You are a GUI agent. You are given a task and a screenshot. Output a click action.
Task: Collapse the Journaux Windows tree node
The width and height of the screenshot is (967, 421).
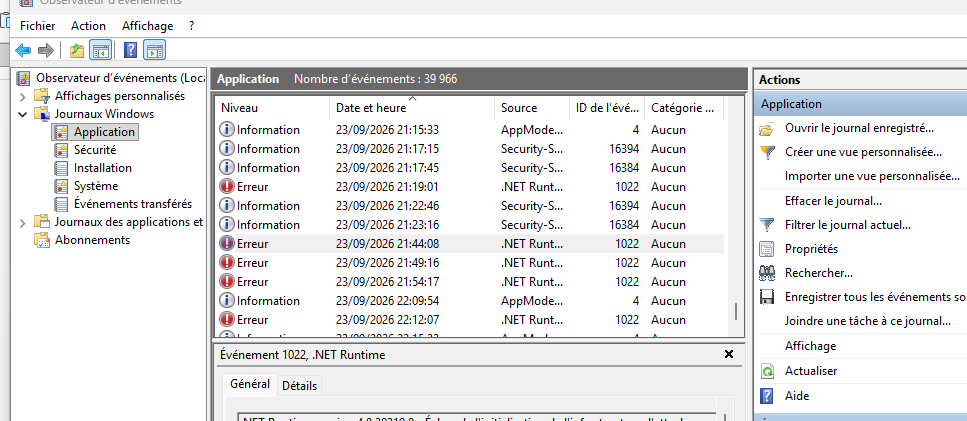coord(22,114)
